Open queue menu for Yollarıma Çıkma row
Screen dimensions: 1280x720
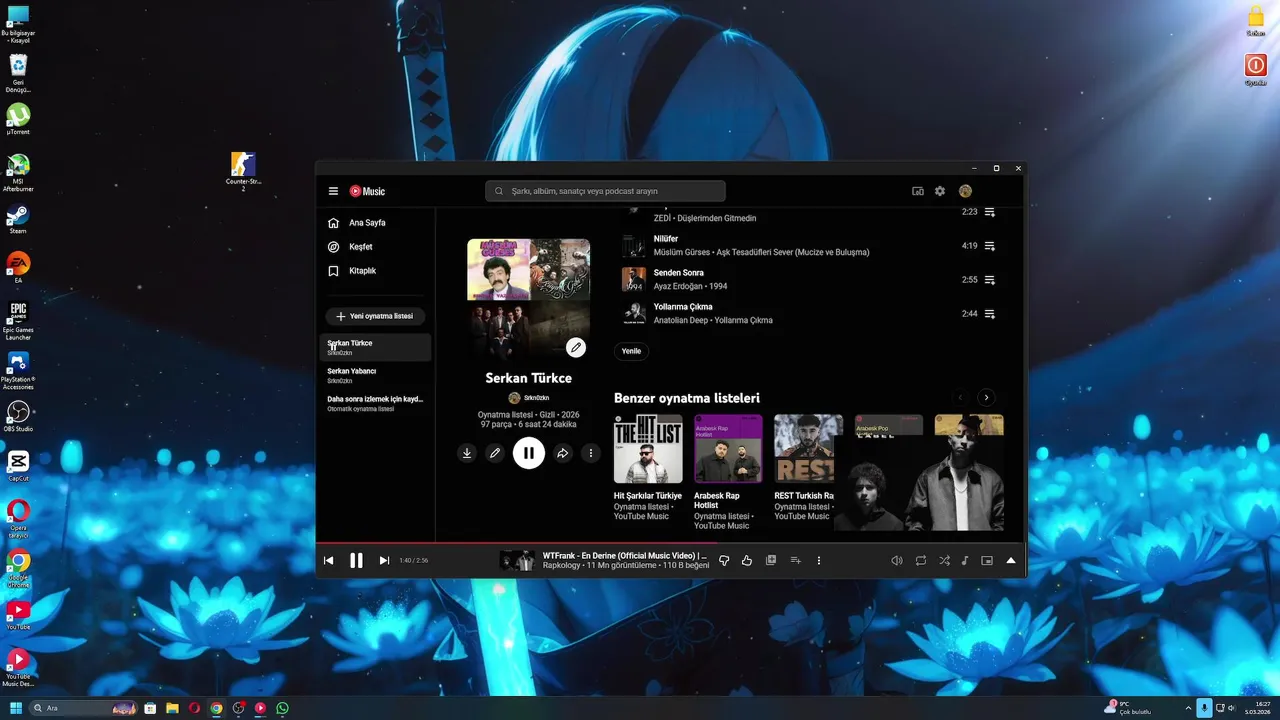coord(990,314)
